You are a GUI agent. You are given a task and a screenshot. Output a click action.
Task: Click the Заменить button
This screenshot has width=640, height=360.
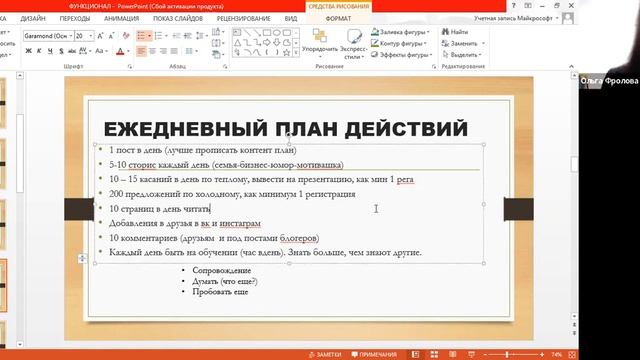coord(463,43)
